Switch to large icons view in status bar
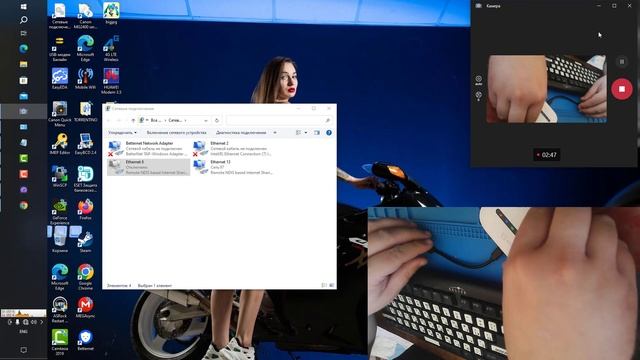This screenshot has height=360, width=640. coord(331,285)
